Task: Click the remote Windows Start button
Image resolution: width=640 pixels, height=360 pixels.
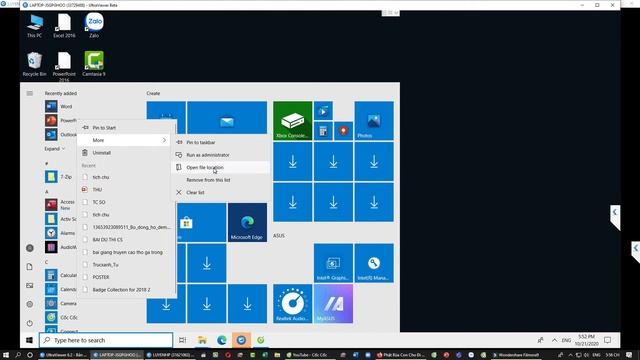Action: pyautogui.click(x=29, y=340)
